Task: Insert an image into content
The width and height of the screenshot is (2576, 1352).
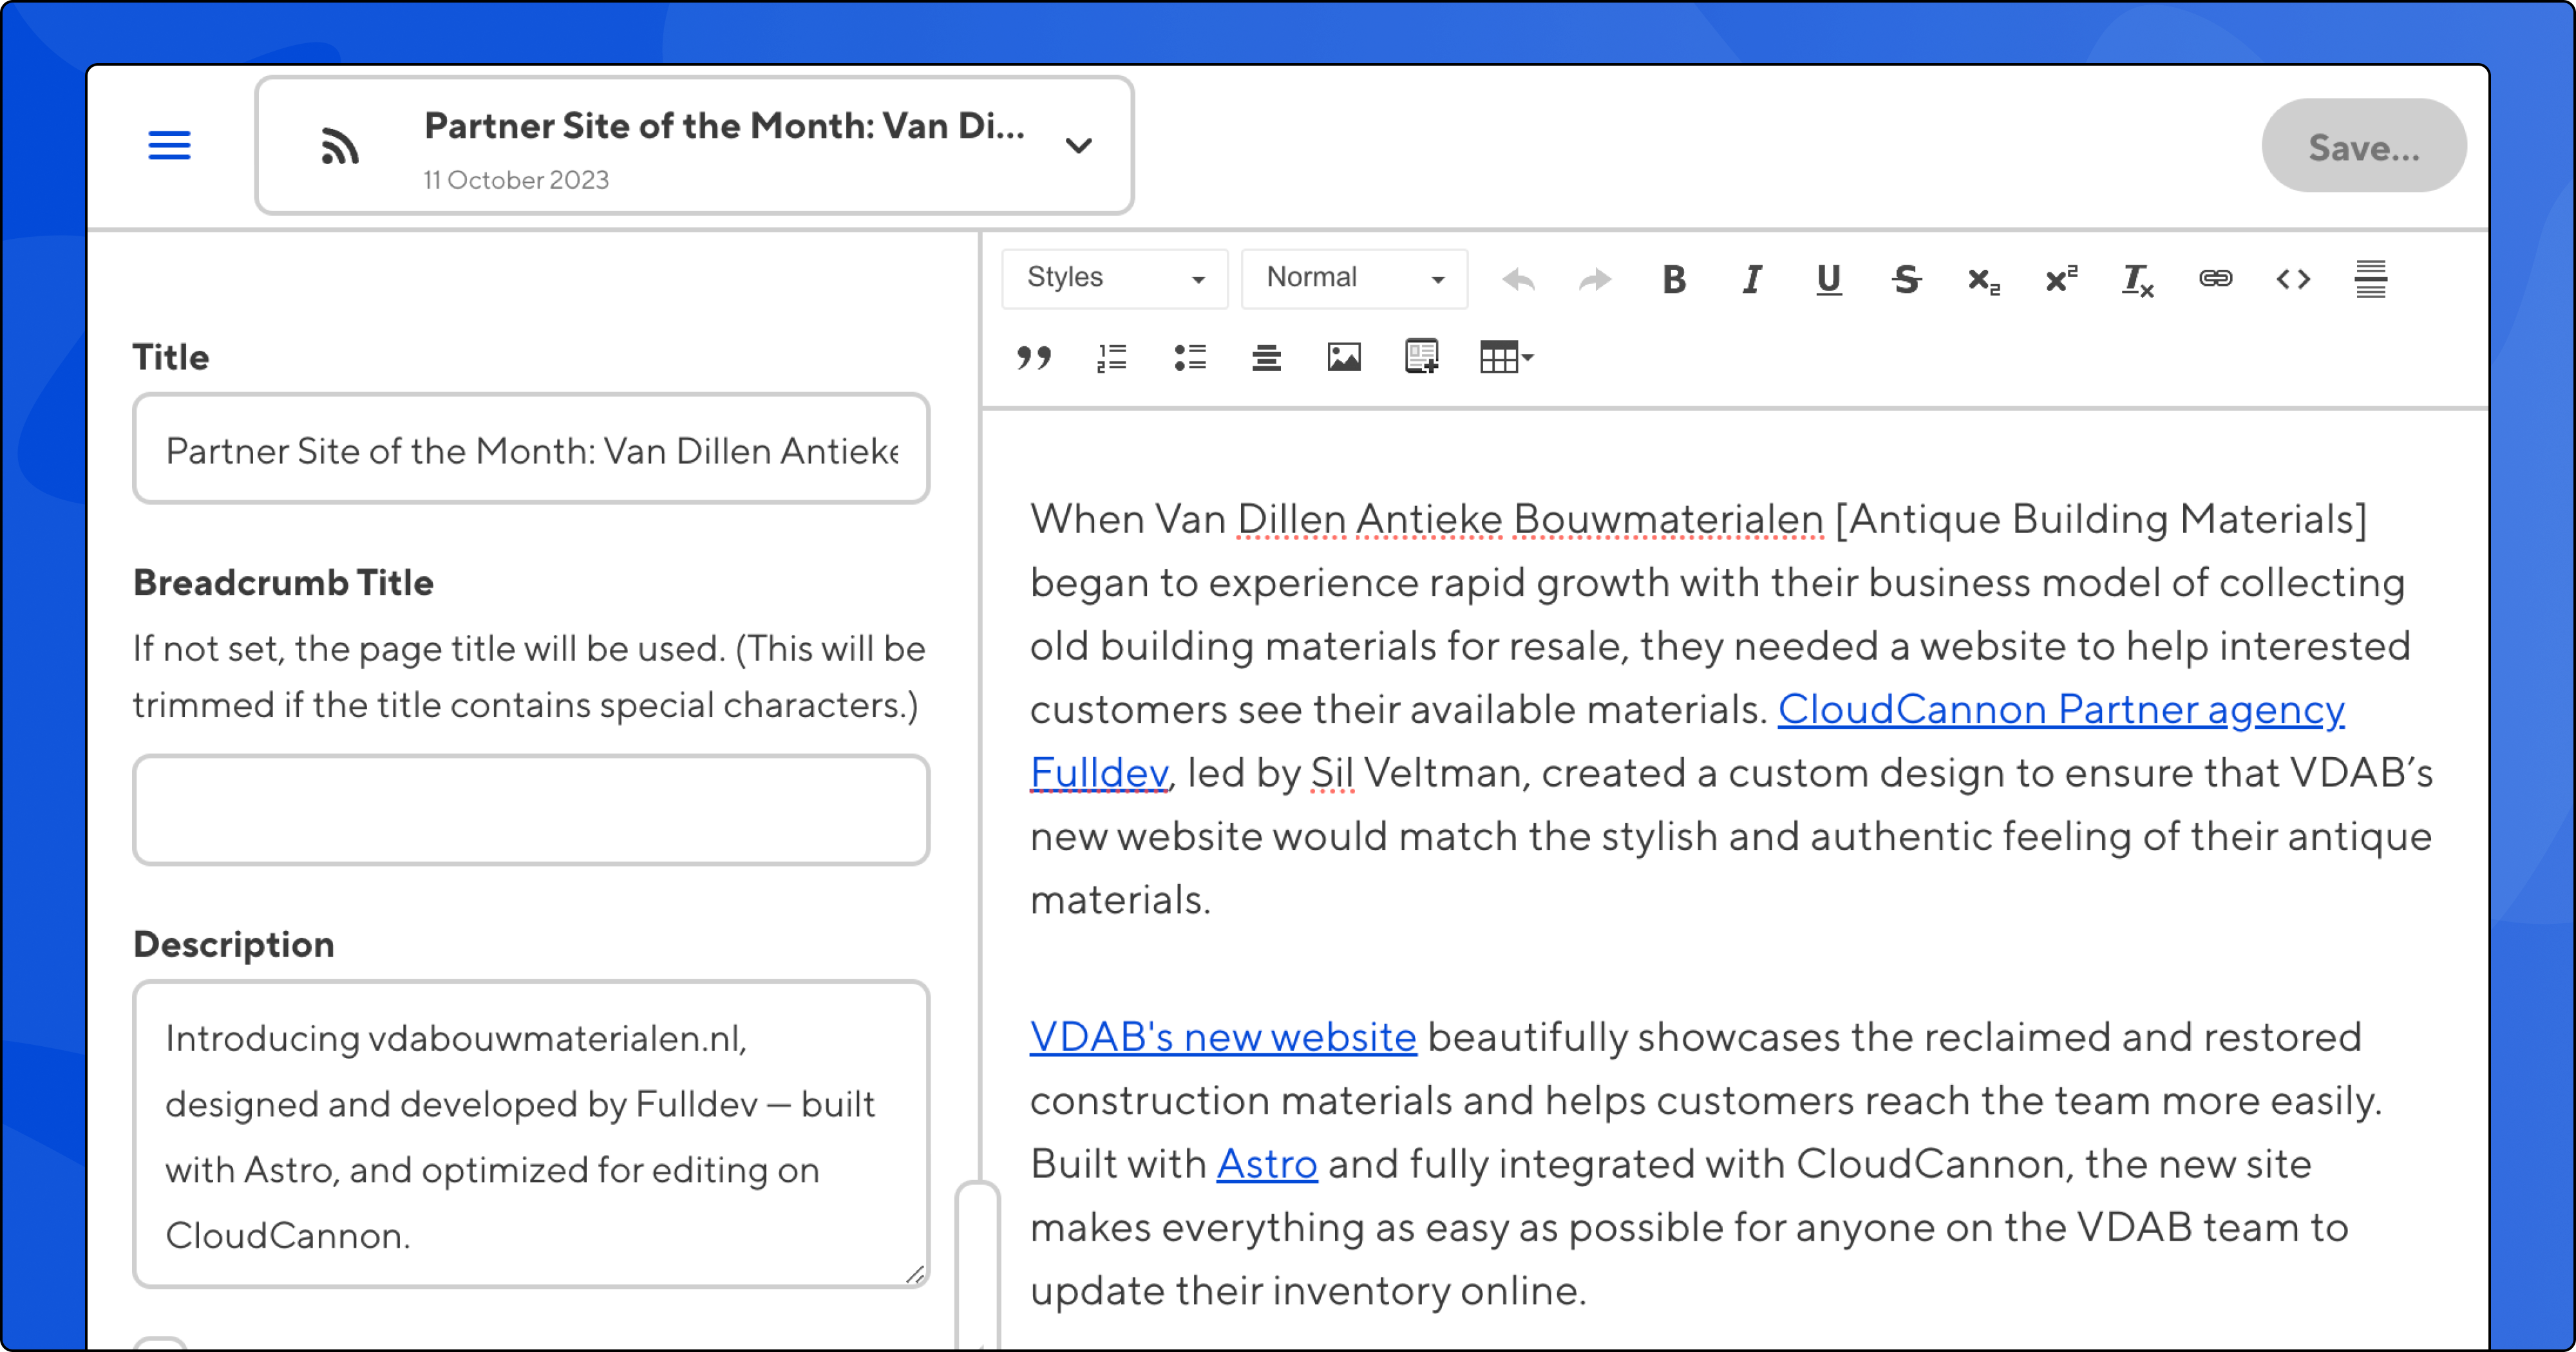Action: pyautogui.click(x=1343, y=357)
